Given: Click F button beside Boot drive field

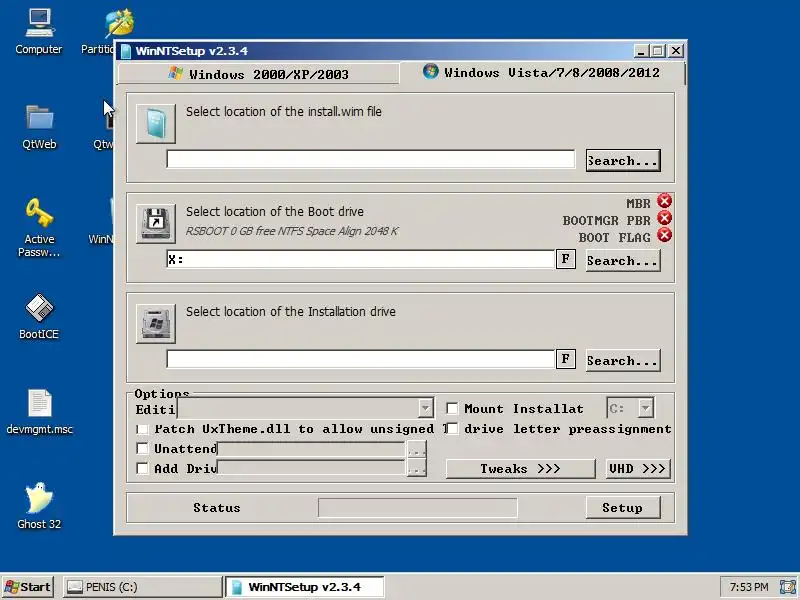Looking at the screenshot, I should [x=566, y=259].
